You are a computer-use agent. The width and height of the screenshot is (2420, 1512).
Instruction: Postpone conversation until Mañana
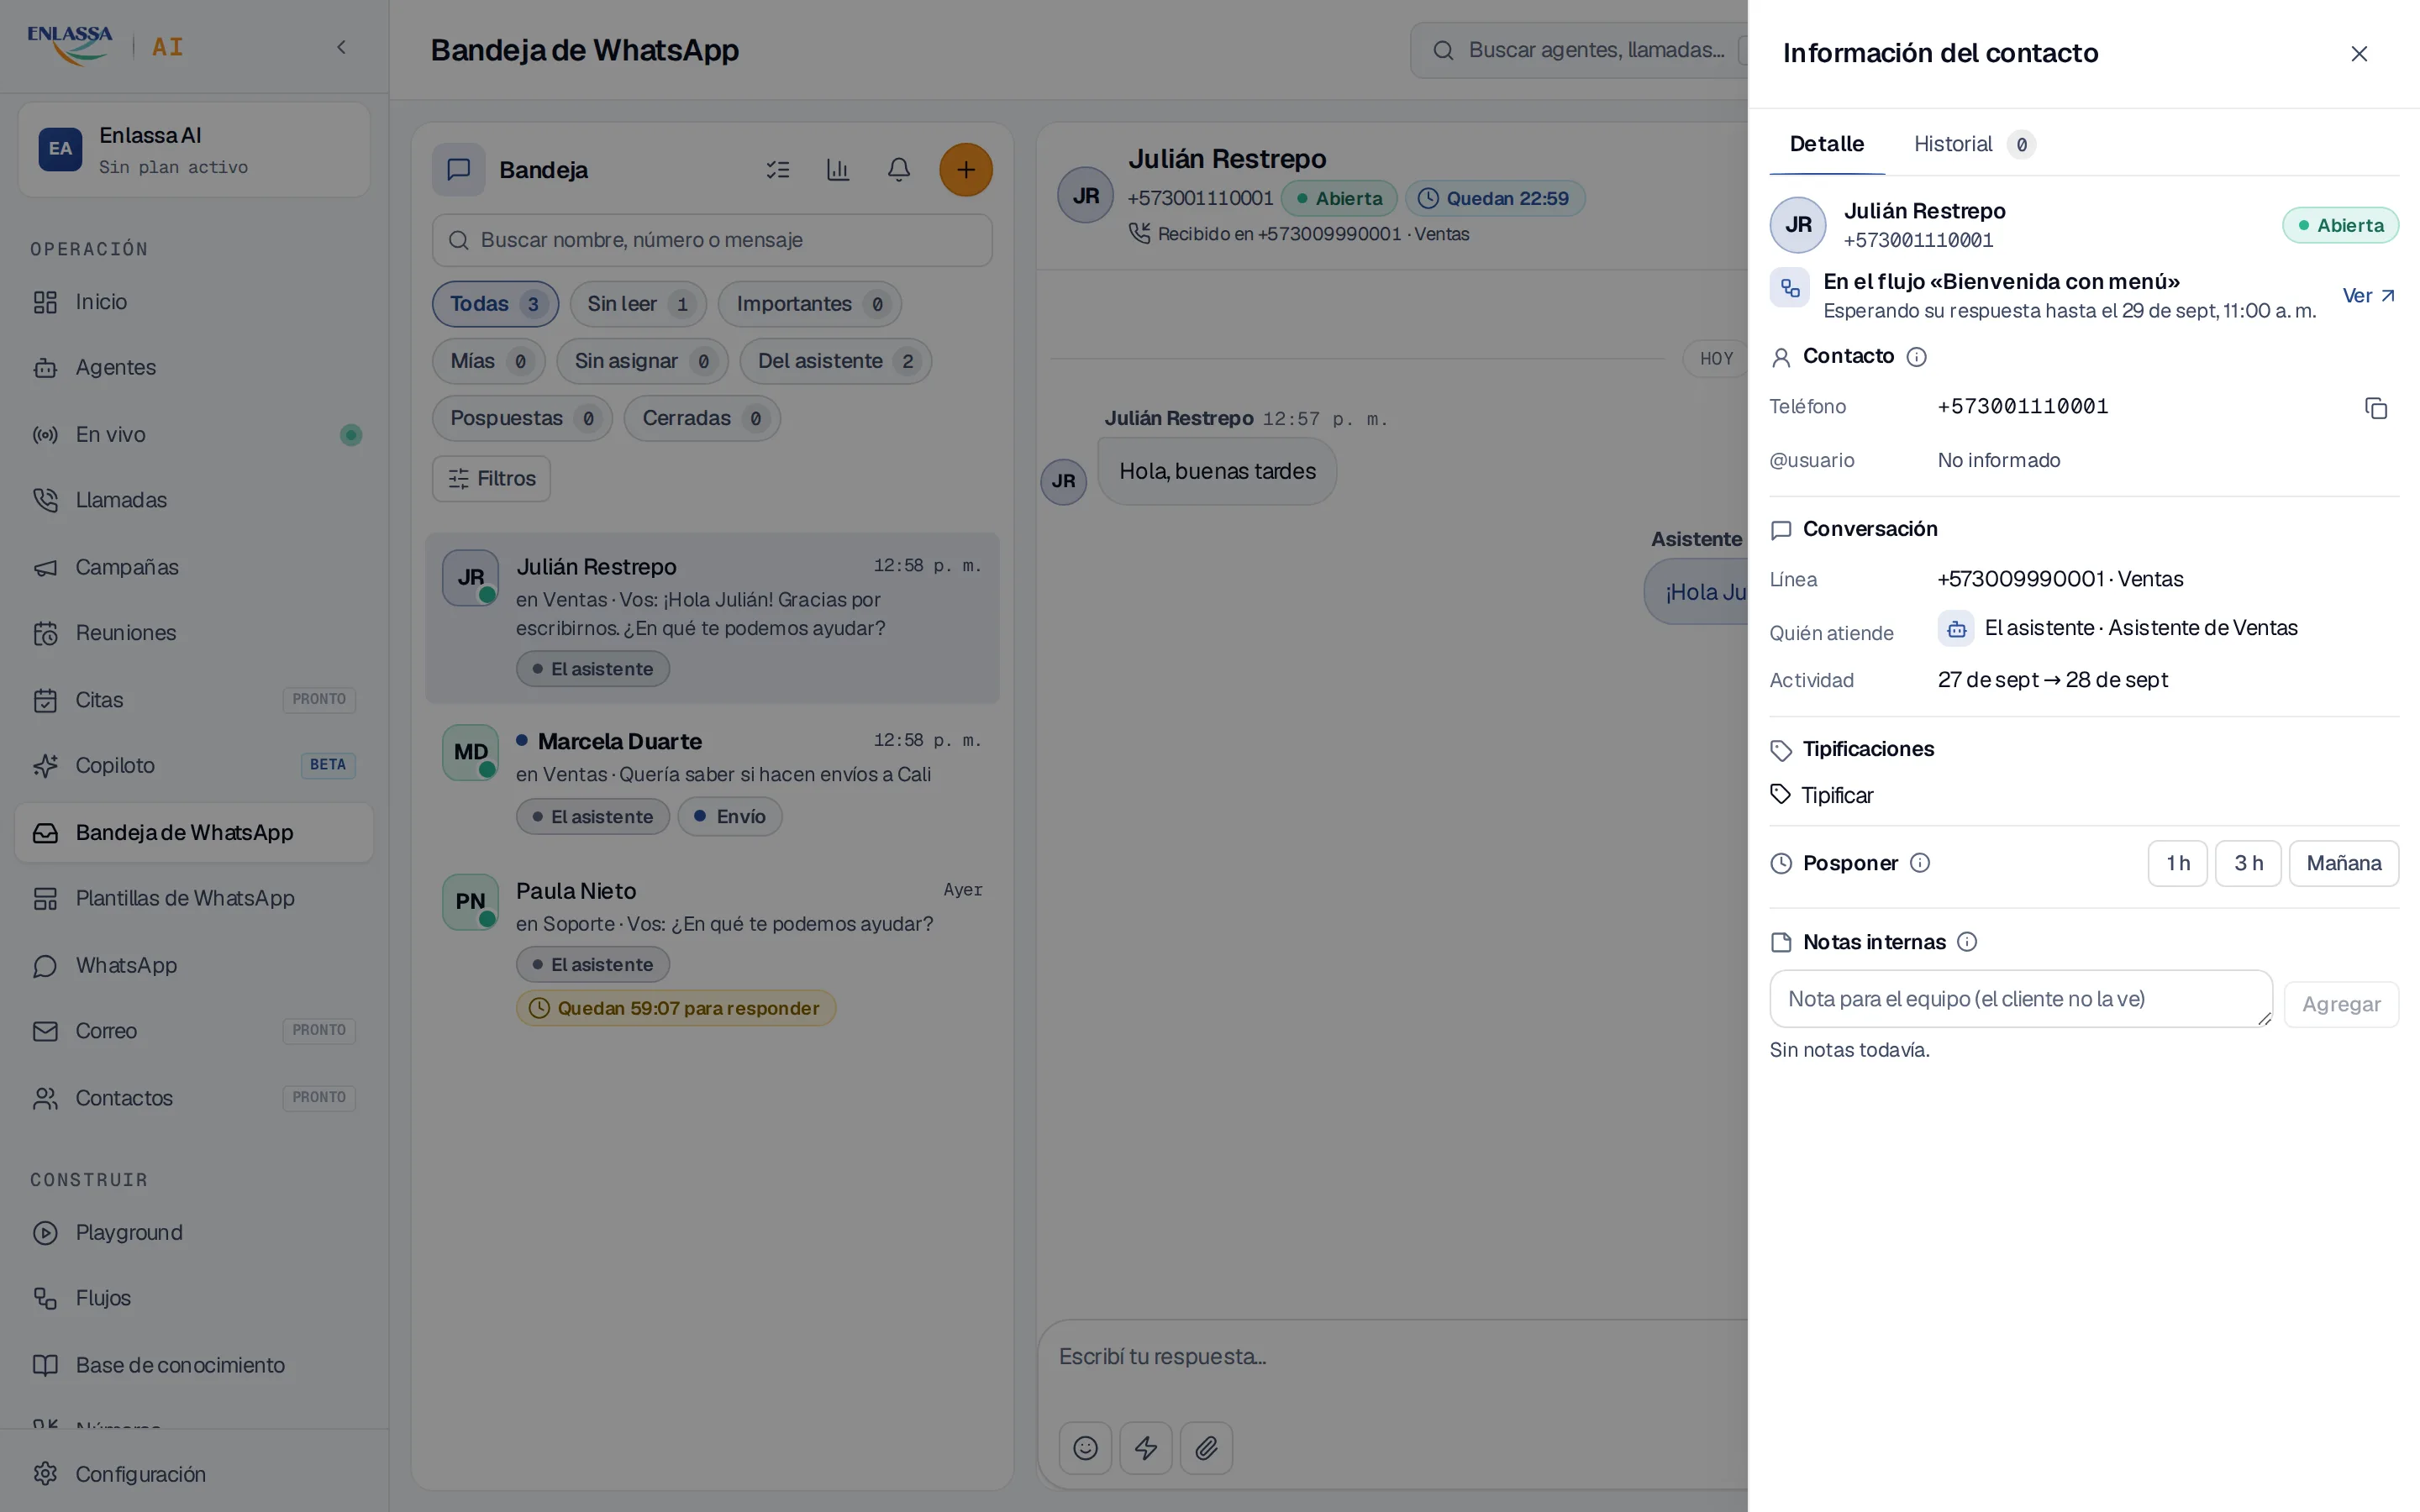pyautogui.click(x=2343, y=863)
